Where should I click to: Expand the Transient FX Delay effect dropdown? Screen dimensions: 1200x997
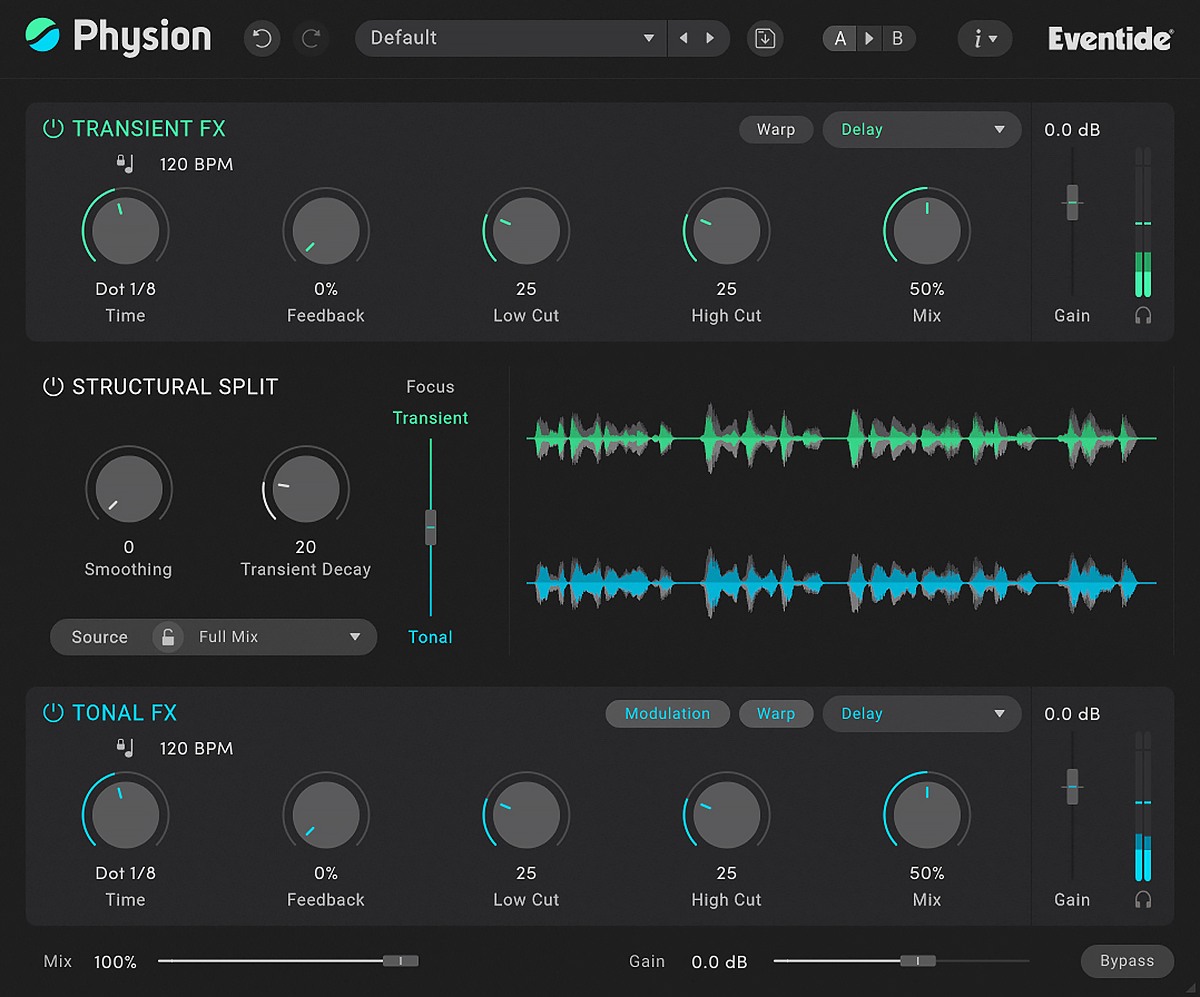(x=921, y=130)
